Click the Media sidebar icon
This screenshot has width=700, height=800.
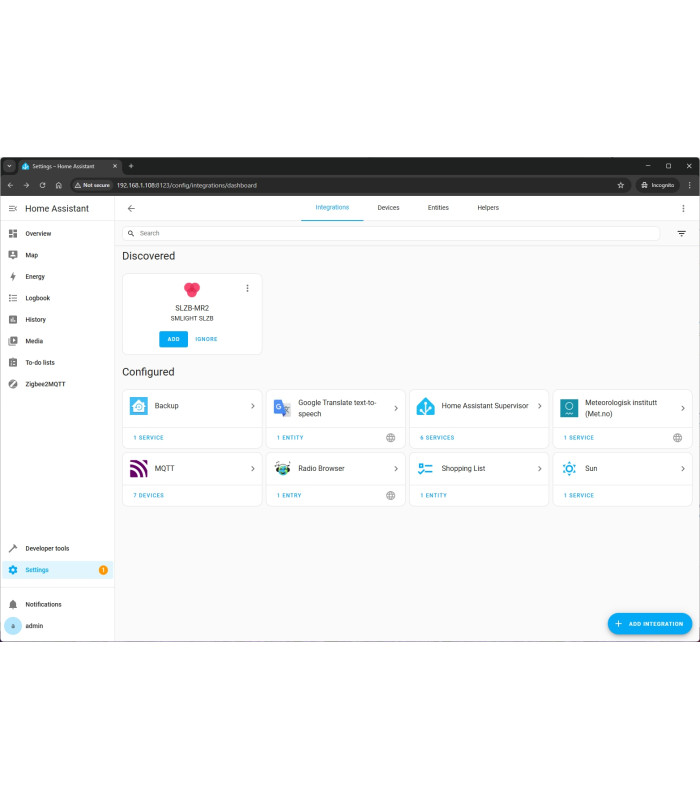14,341
